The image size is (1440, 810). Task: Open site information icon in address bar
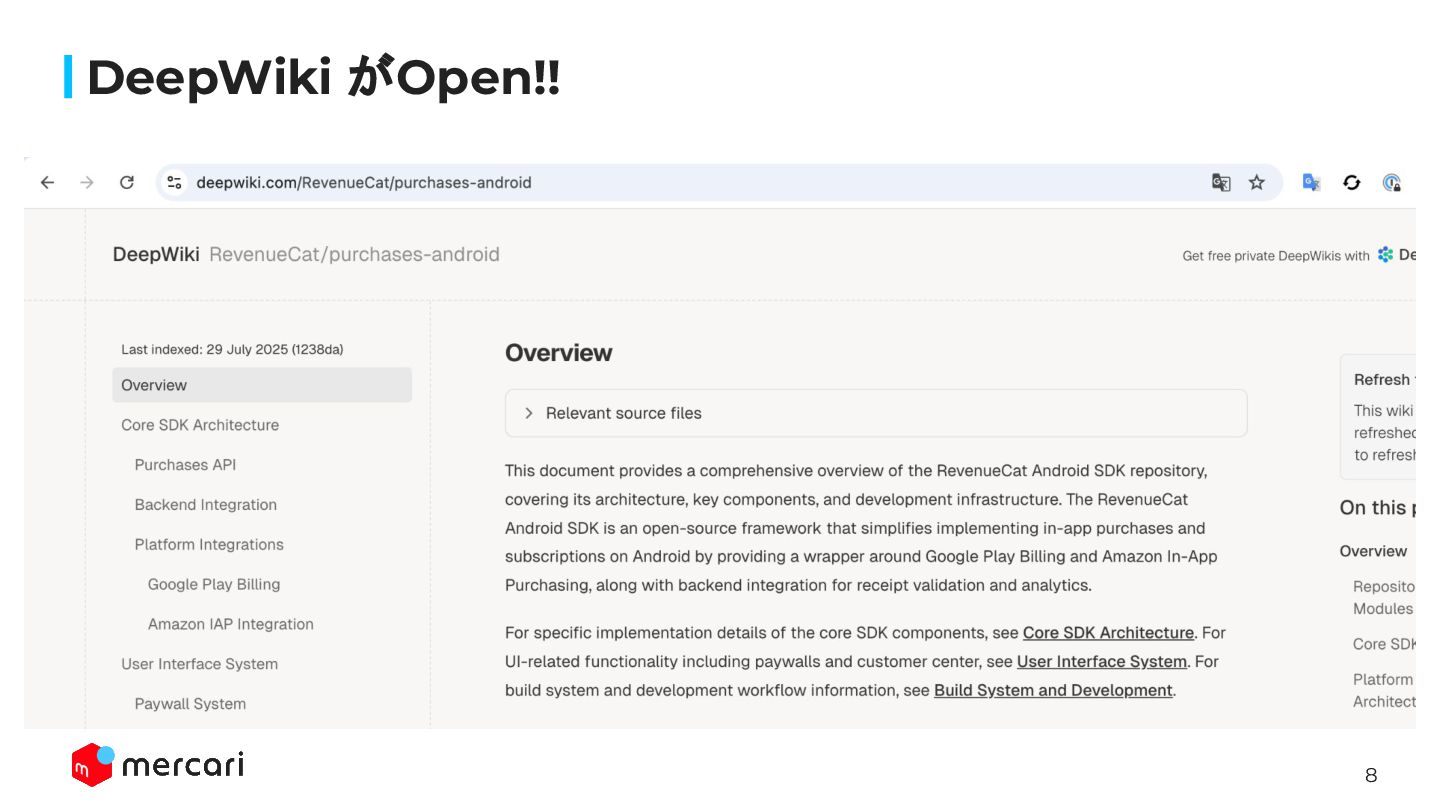coord(175,182)
